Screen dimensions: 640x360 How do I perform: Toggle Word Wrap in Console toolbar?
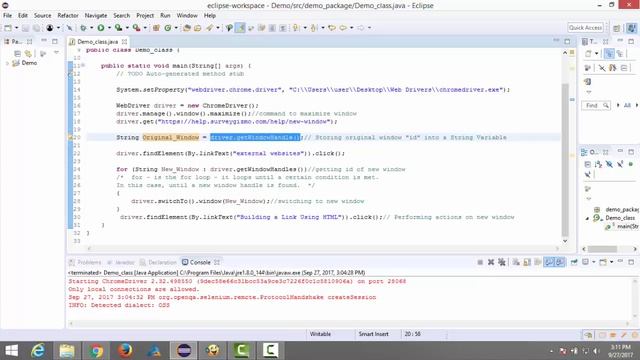point(538,262)
